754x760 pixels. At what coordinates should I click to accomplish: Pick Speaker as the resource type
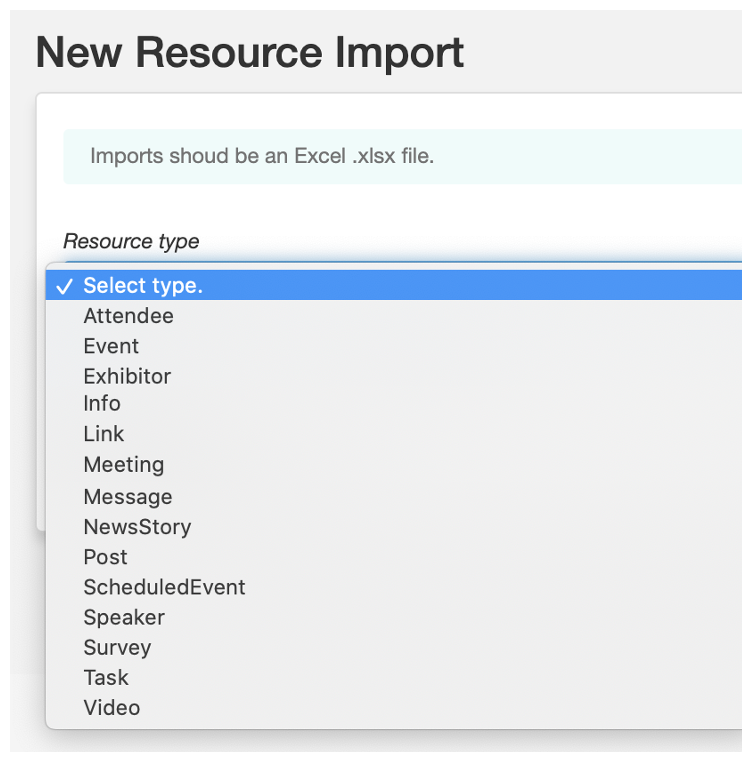tap(393, 617)
